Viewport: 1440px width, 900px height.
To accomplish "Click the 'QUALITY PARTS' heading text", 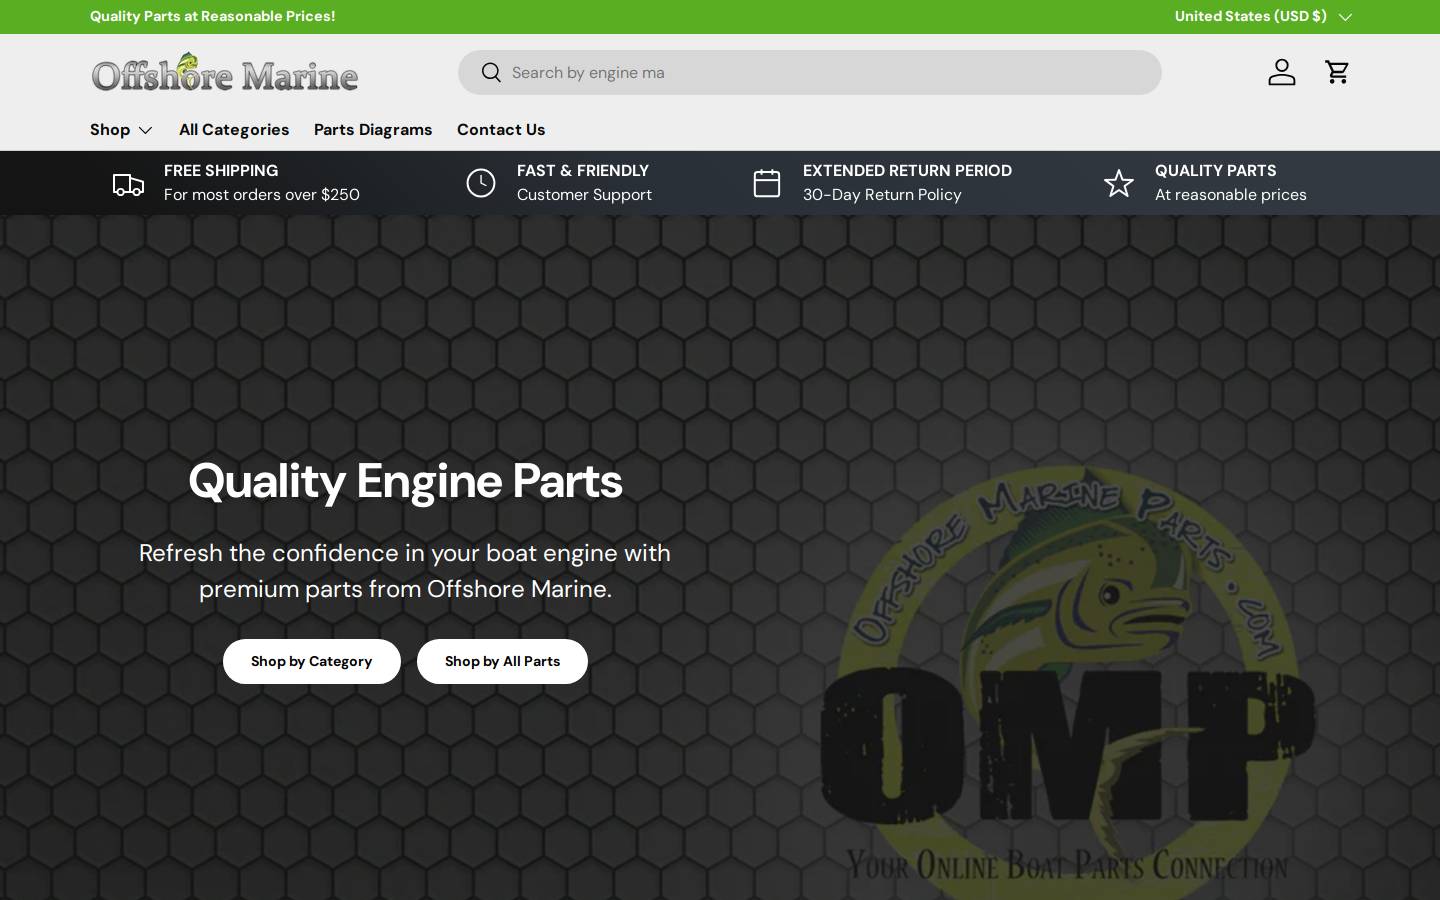I will click(1216, 171).
